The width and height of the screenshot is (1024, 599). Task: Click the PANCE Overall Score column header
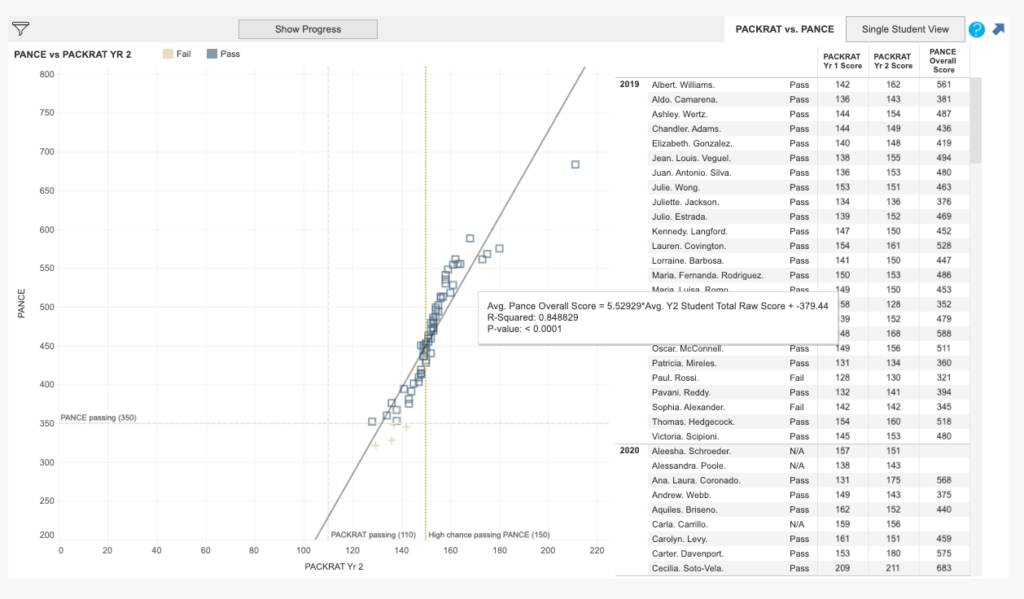[941, 60]
